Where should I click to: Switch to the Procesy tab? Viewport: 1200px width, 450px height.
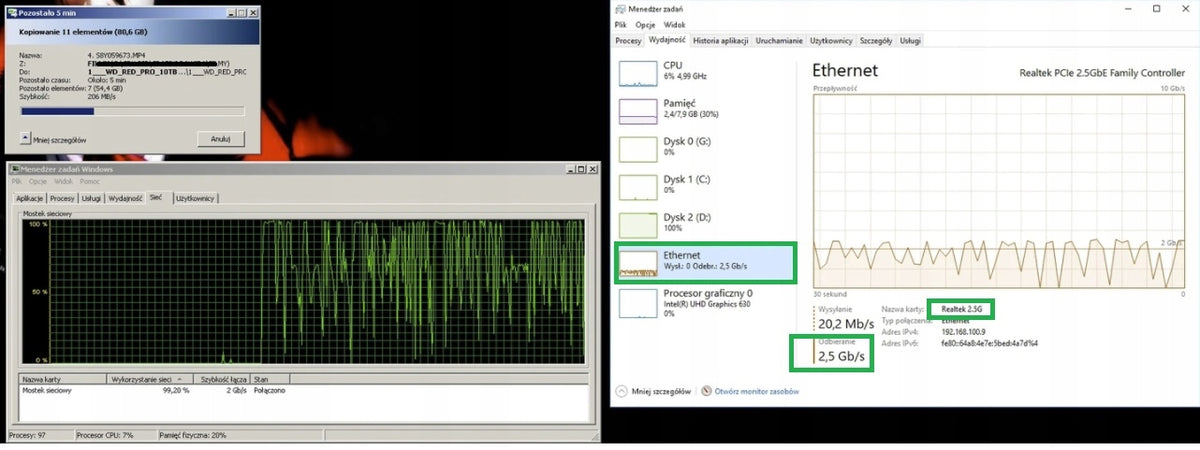click(x=628, y=41)
